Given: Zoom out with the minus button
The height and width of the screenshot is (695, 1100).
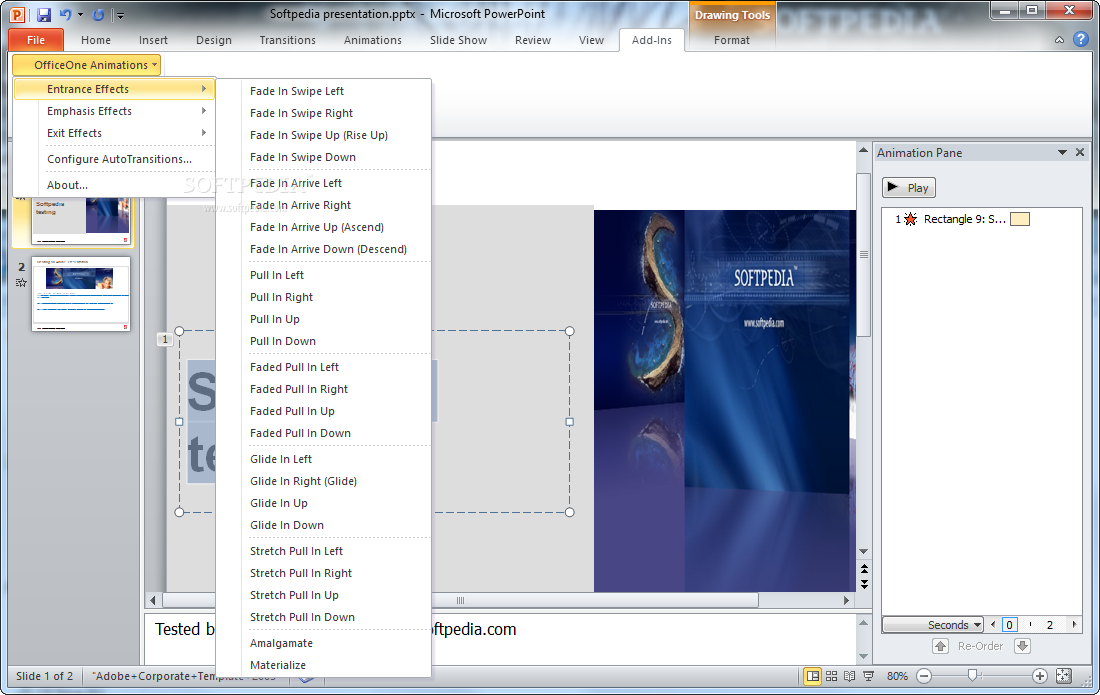Looking at the screenshot, I should tap(924, 676).
